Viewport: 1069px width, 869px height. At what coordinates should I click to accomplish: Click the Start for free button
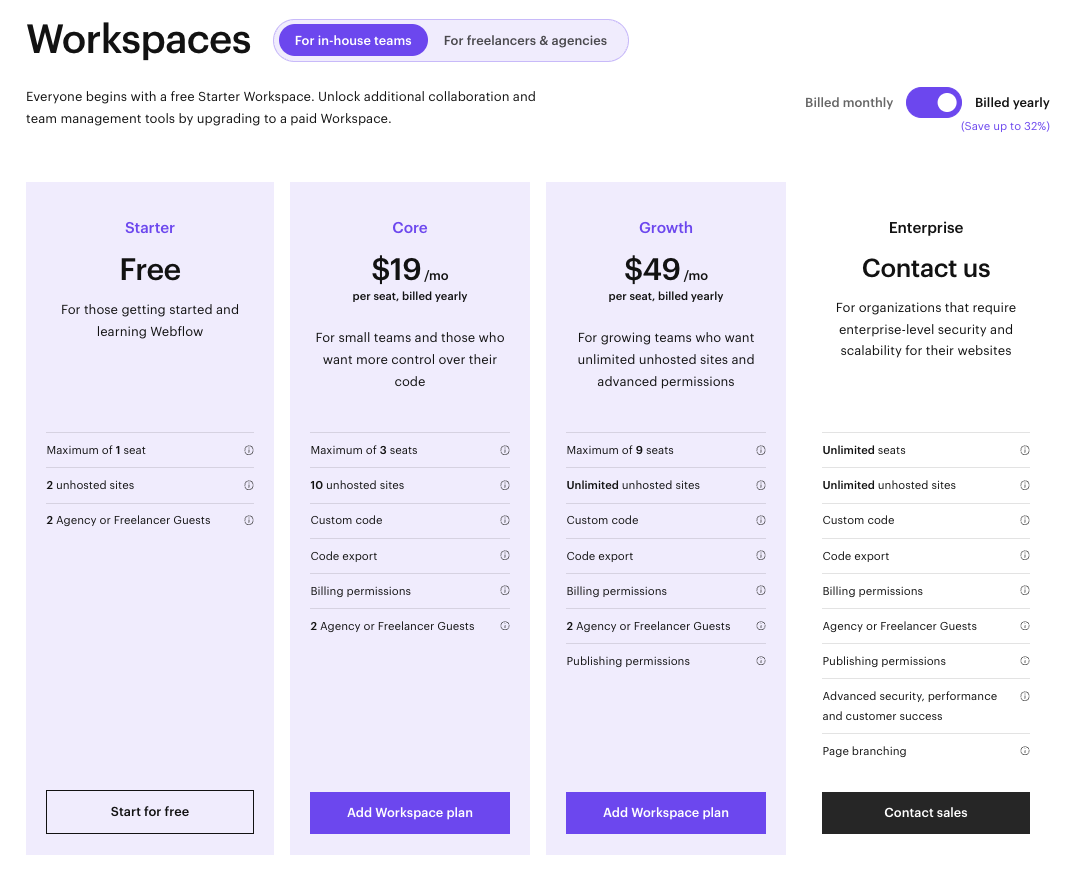[x=150, y=812]
